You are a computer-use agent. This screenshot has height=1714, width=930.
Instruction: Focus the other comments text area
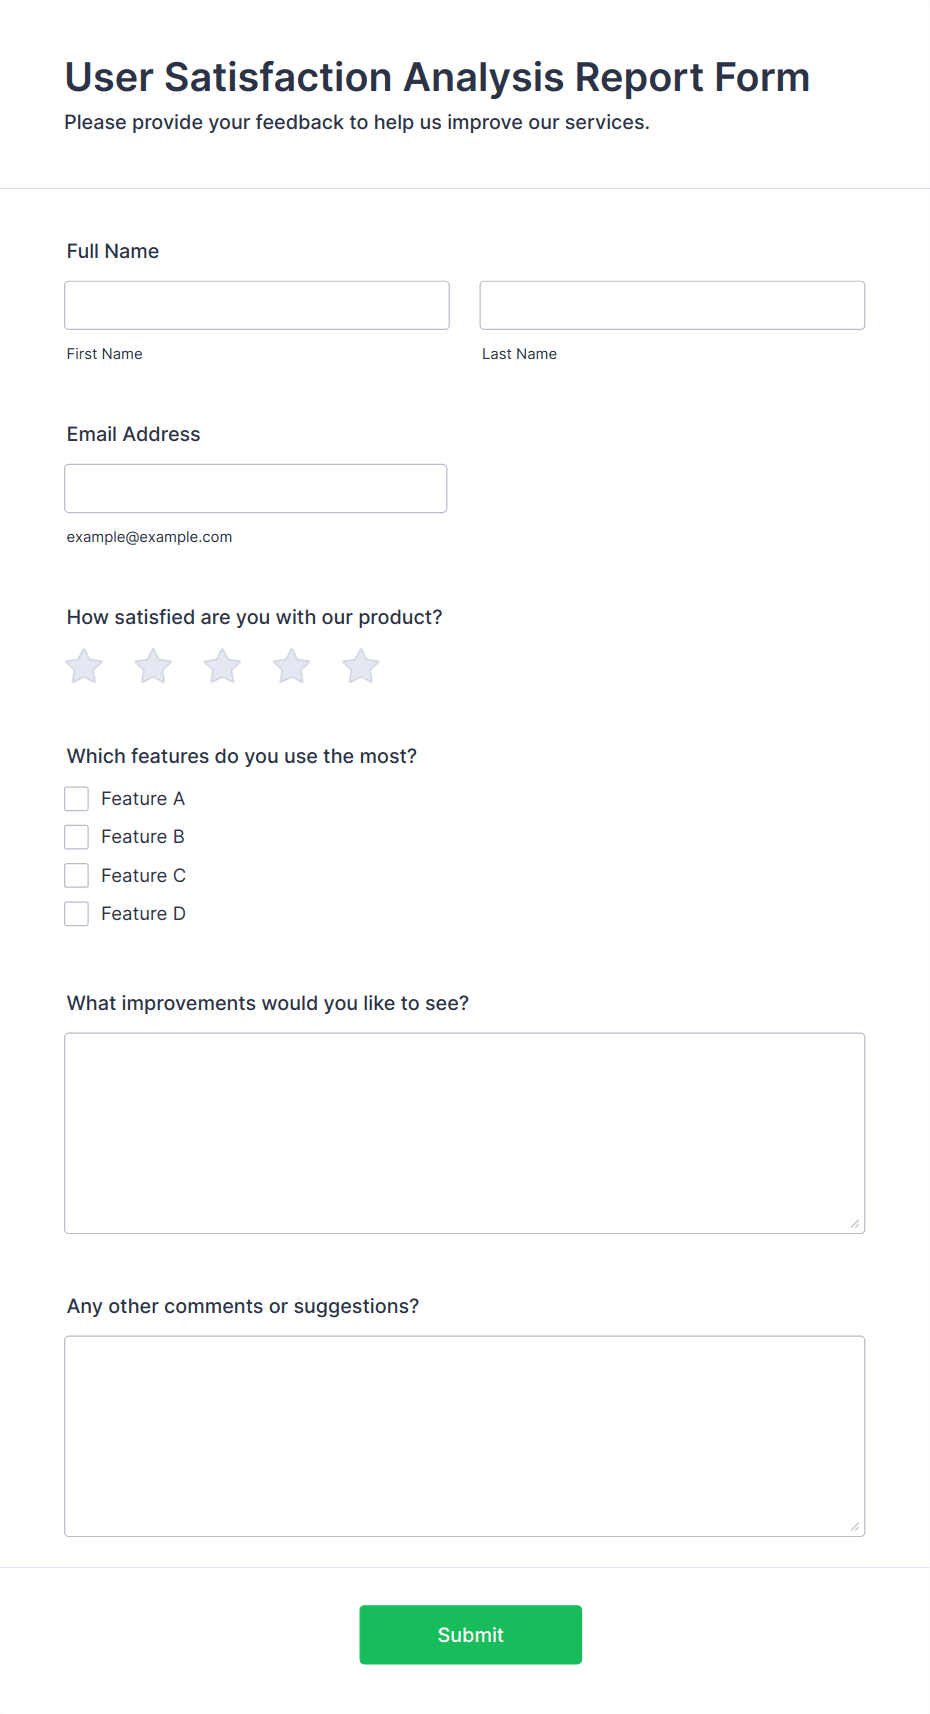(465, 1436)
